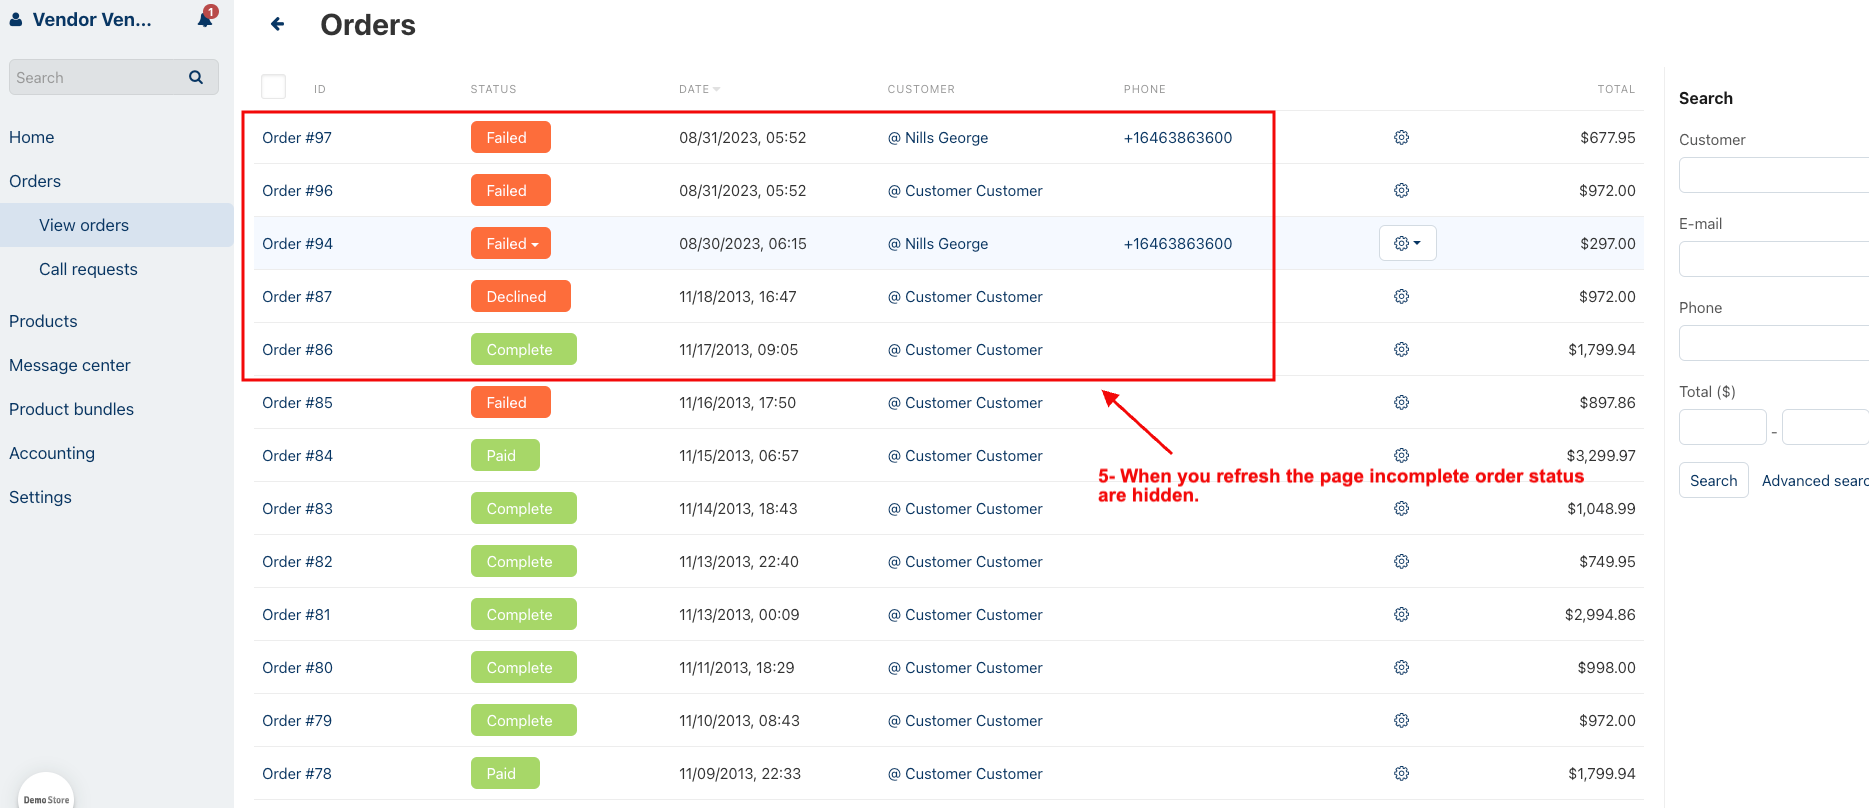Screen dimensions: 1869x808
Task: Open the Advanced search link
Action: tap(1815, 480)
